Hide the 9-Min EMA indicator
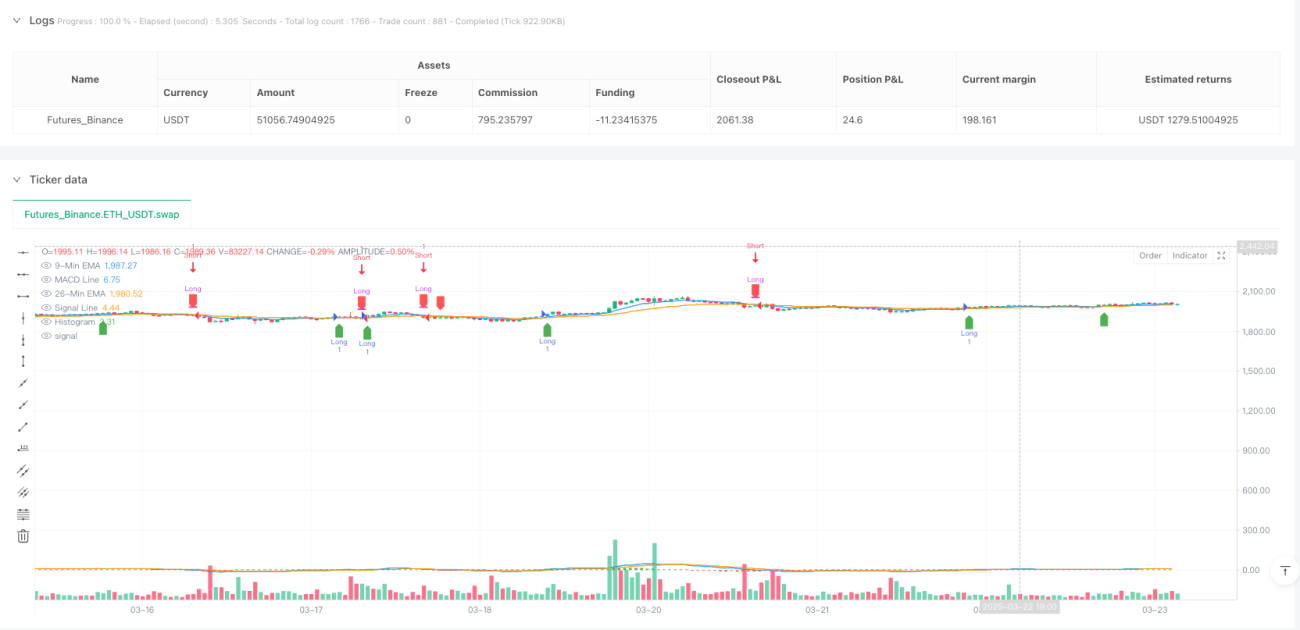 [x=46, y=265]
